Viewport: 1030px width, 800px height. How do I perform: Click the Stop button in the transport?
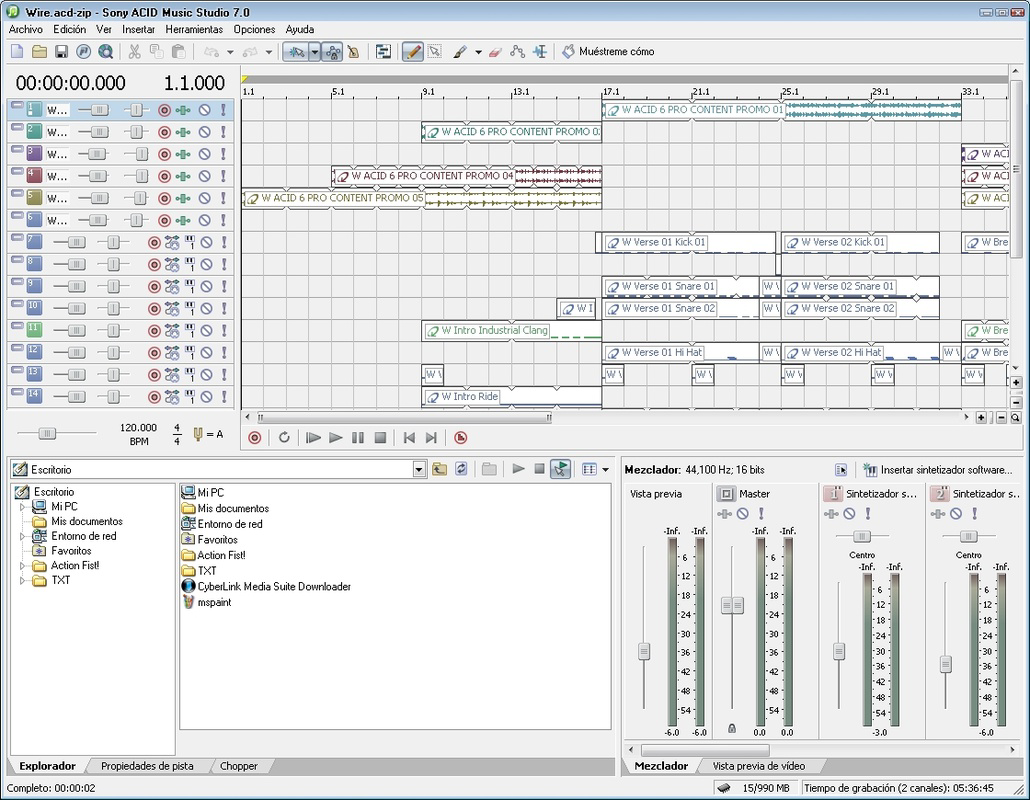380,437
